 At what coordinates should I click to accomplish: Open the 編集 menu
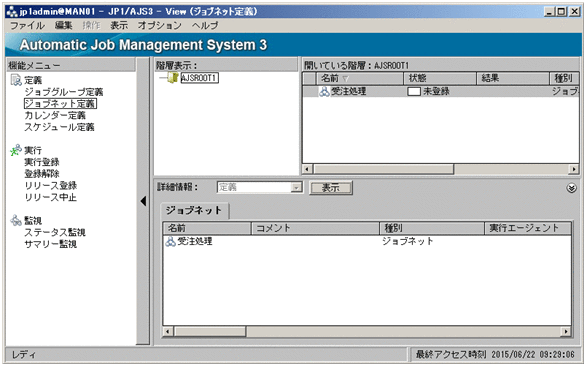click(63, 25)
